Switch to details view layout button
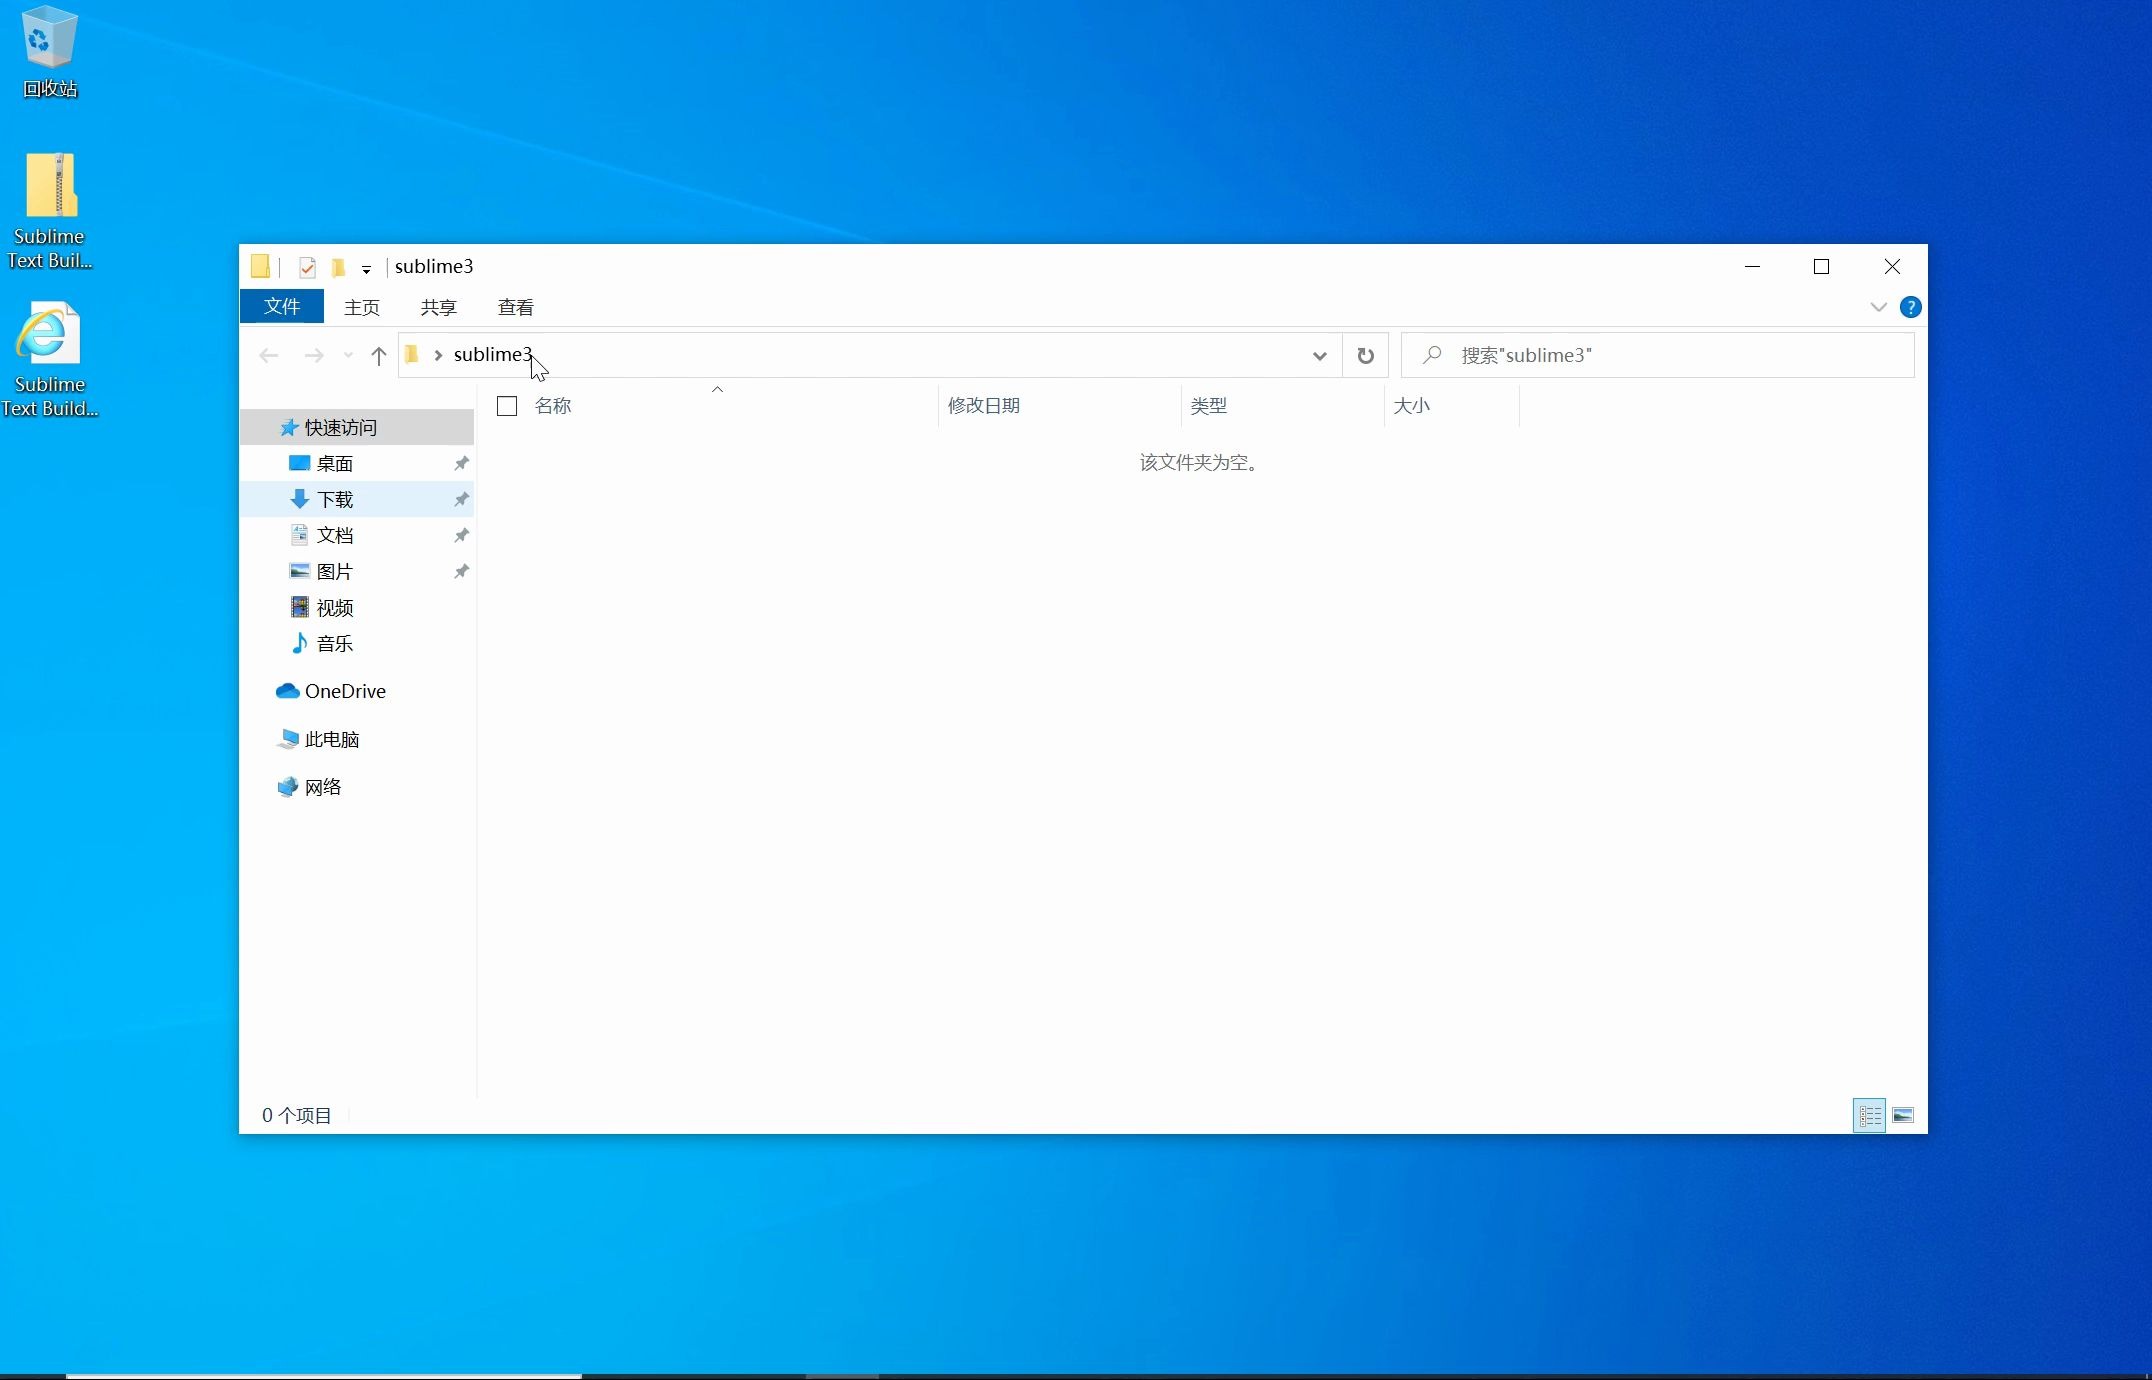 [1869, 1115]
